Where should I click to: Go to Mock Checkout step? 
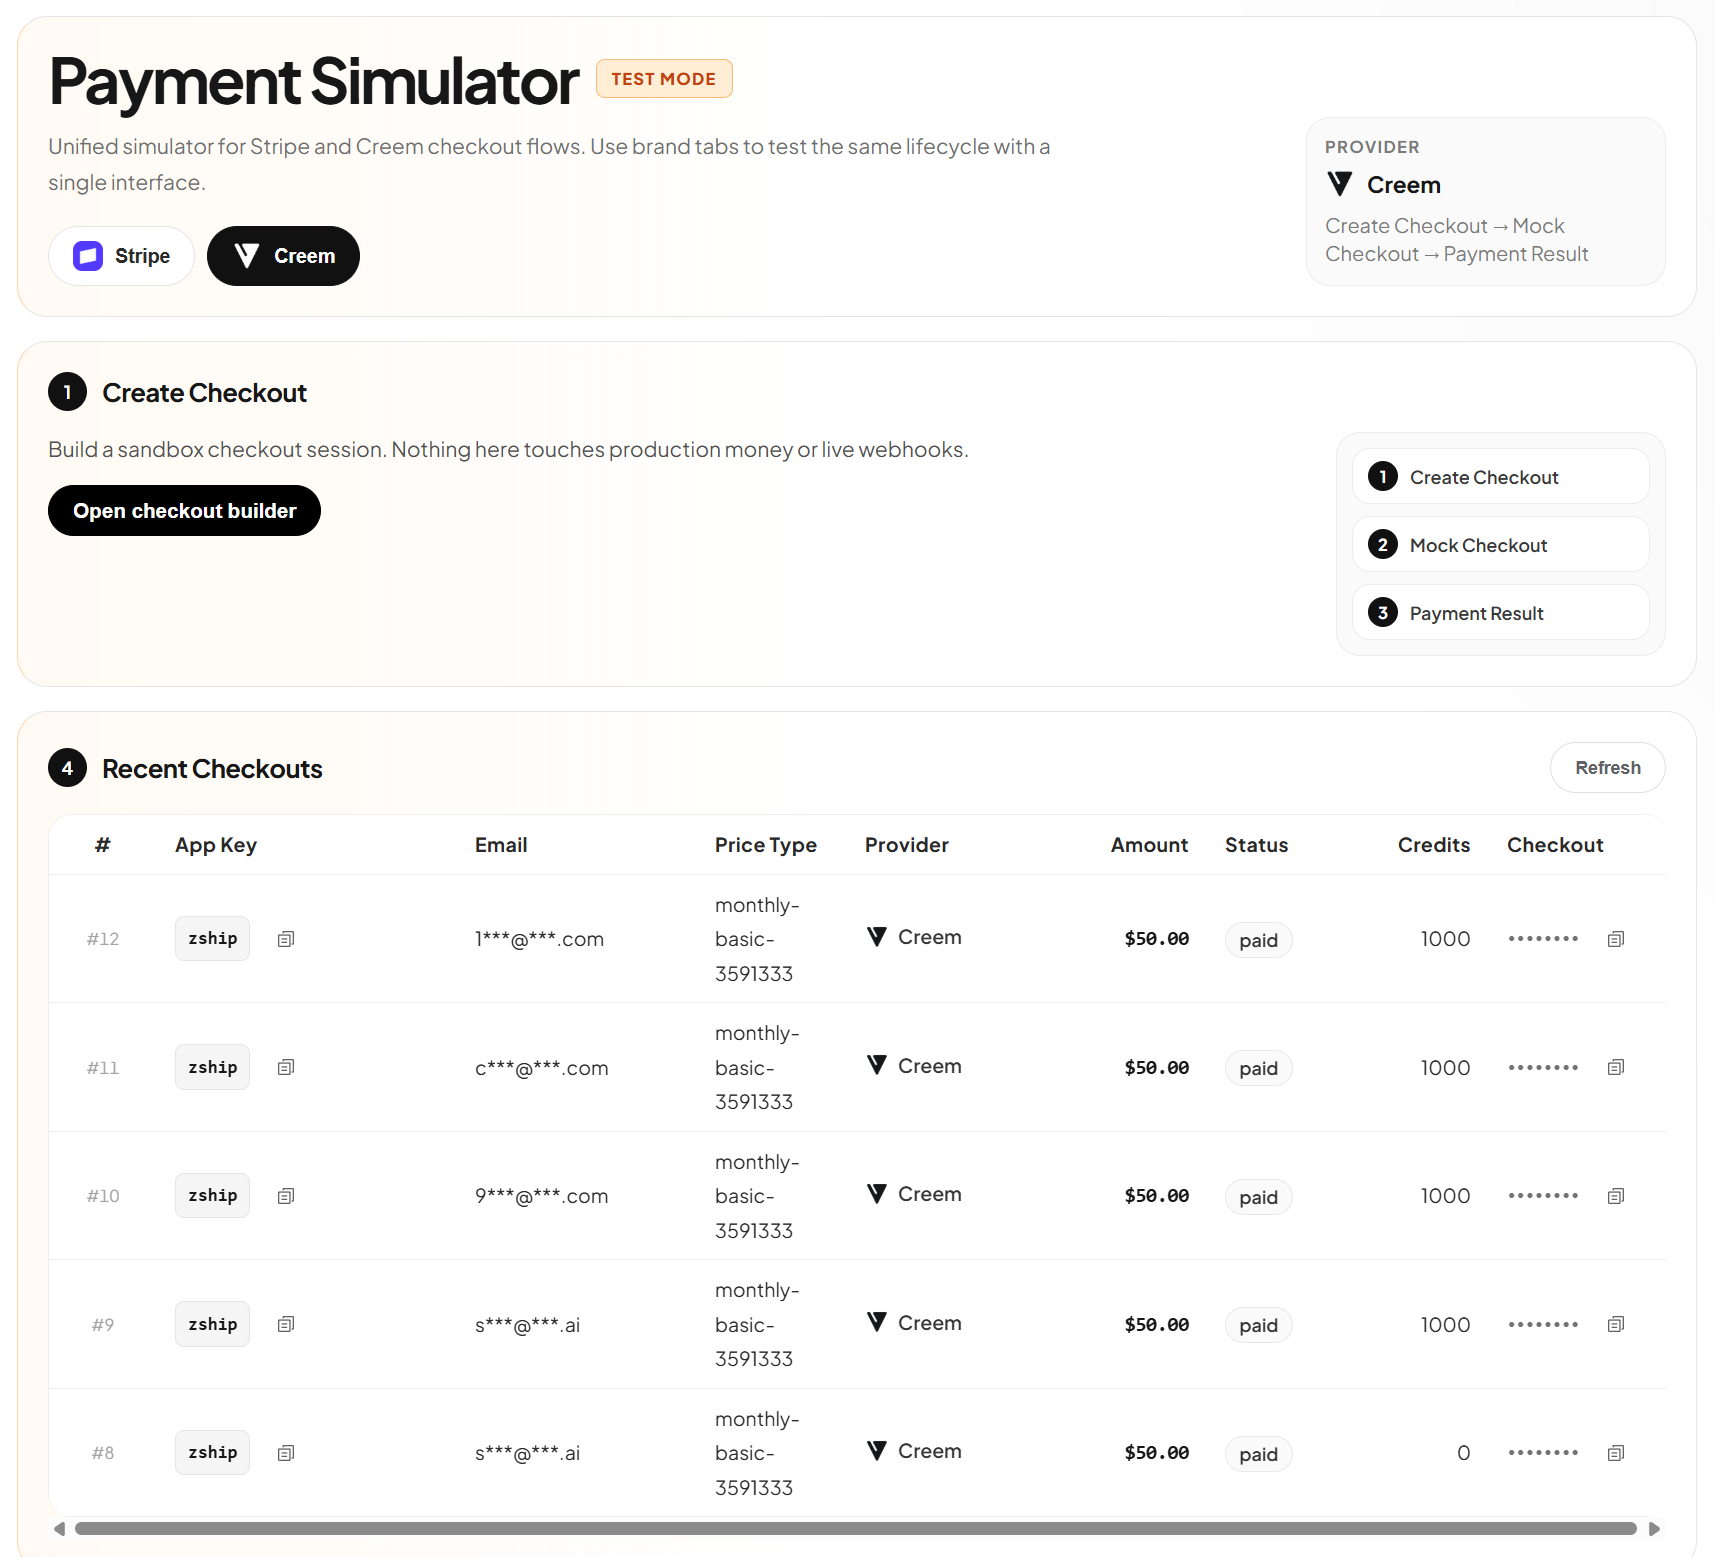(x=1500, y=545)
